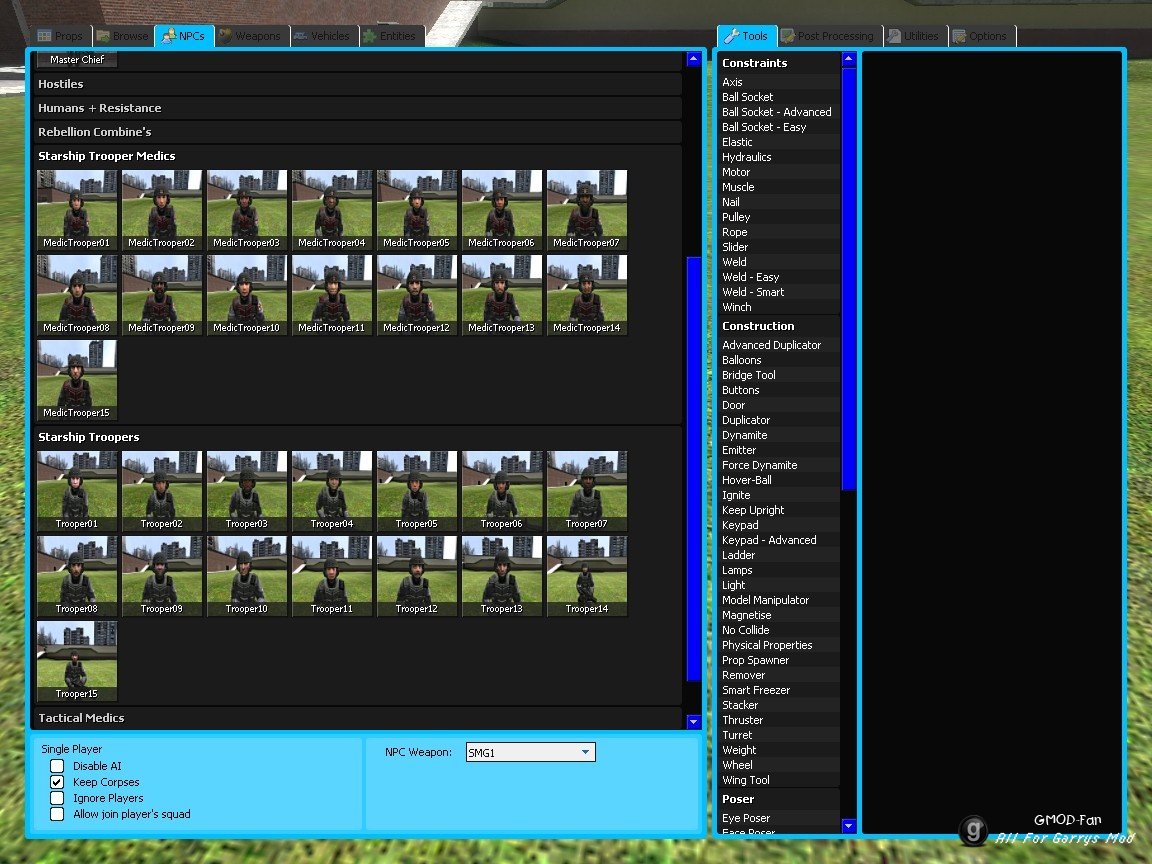
Task: Choose the MedicTrooper10 icon
Action: (x=247, y=294)
